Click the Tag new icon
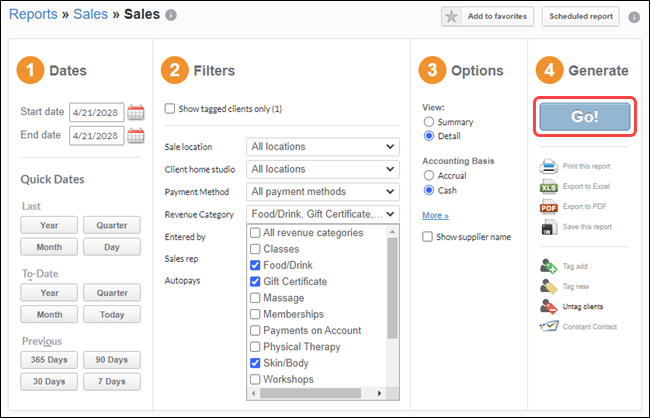This screenshot has height=418, width=650. (x=548, y=287)
